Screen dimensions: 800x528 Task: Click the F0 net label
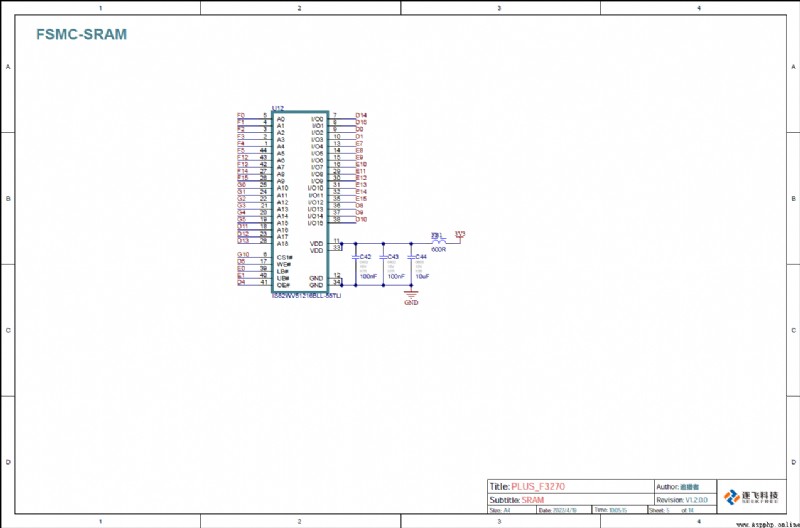tap(241, 115)
